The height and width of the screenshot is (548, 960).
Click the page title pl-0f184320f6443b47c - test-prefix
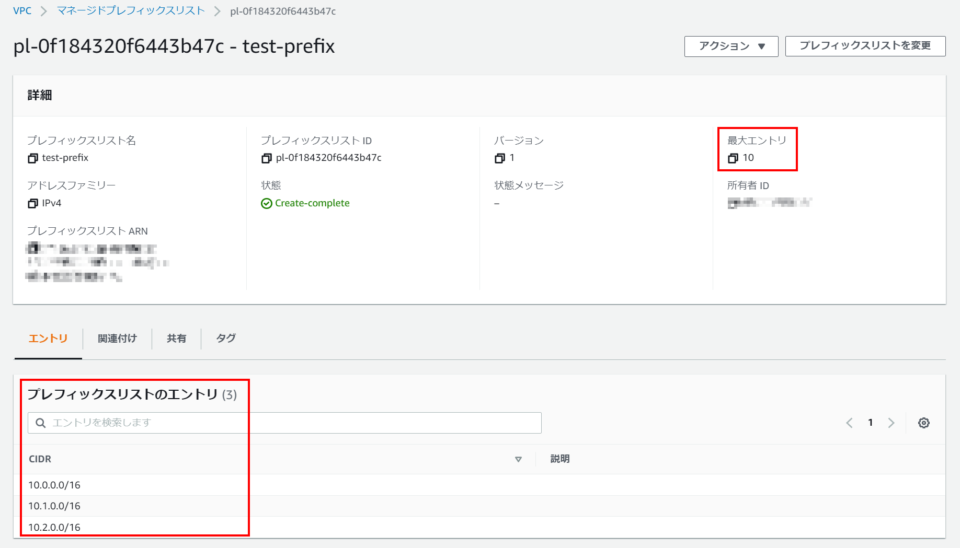(174, 47)
